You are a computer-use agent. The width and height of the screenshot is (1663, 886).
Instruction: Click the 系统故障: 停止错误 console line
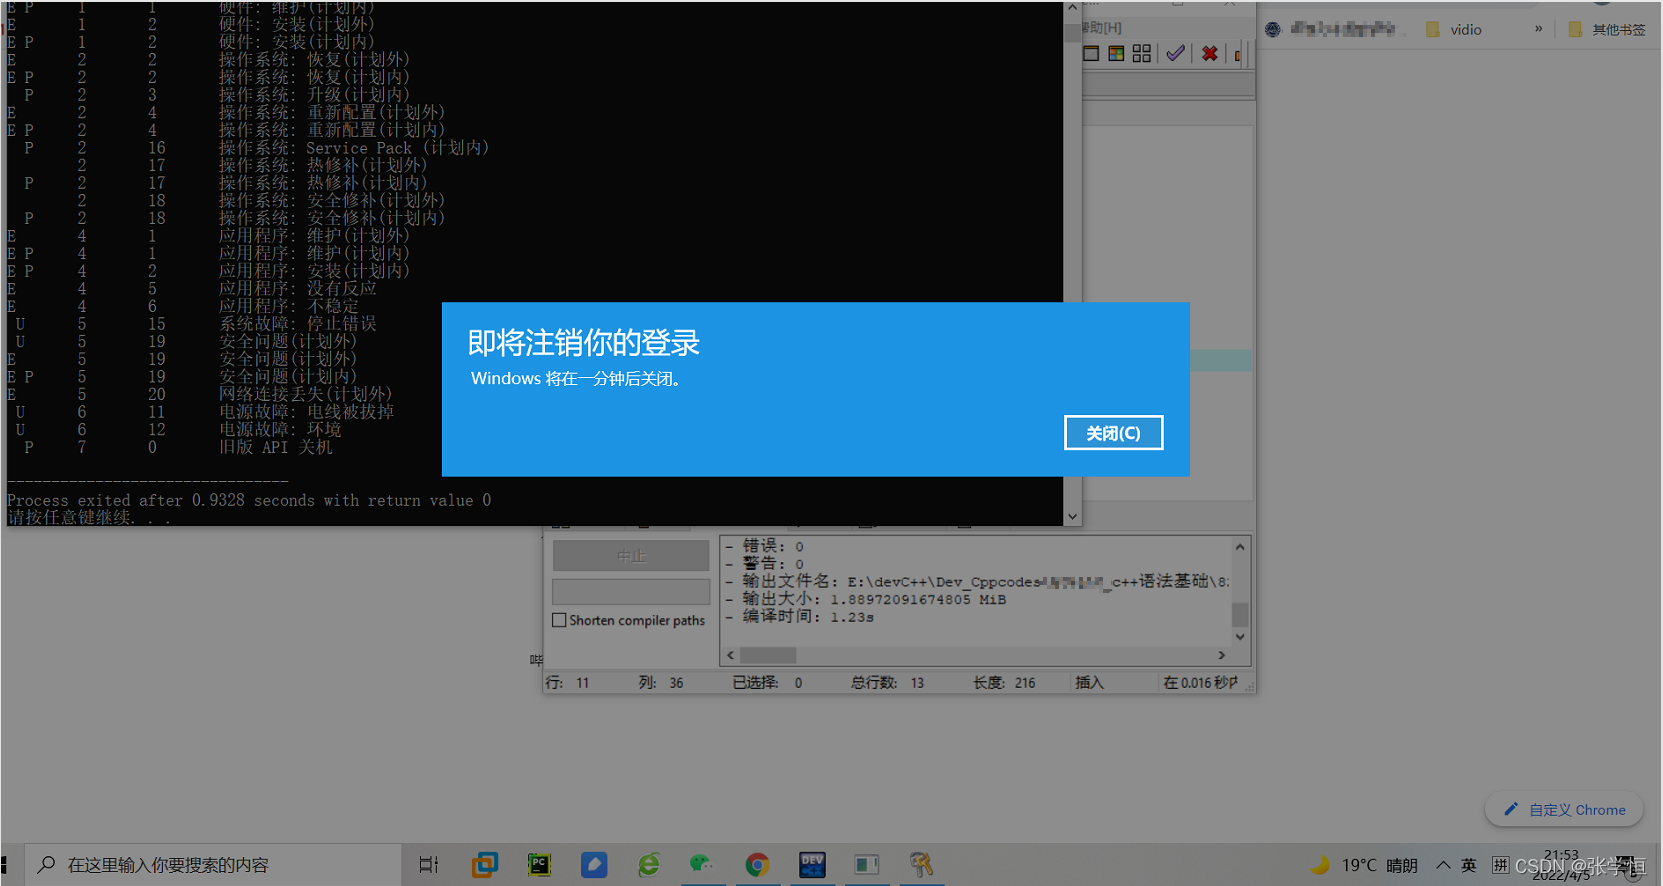click(x=298, y=324)
